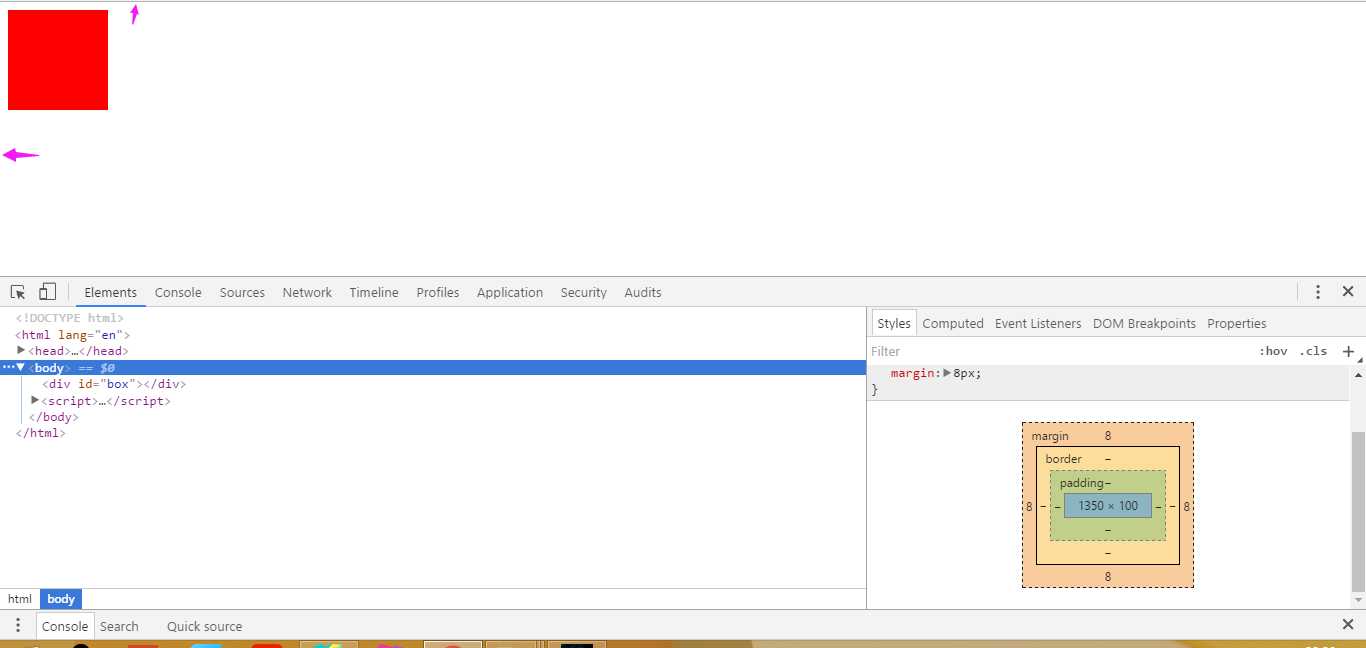Focus the styles Filter input field

1060,351
